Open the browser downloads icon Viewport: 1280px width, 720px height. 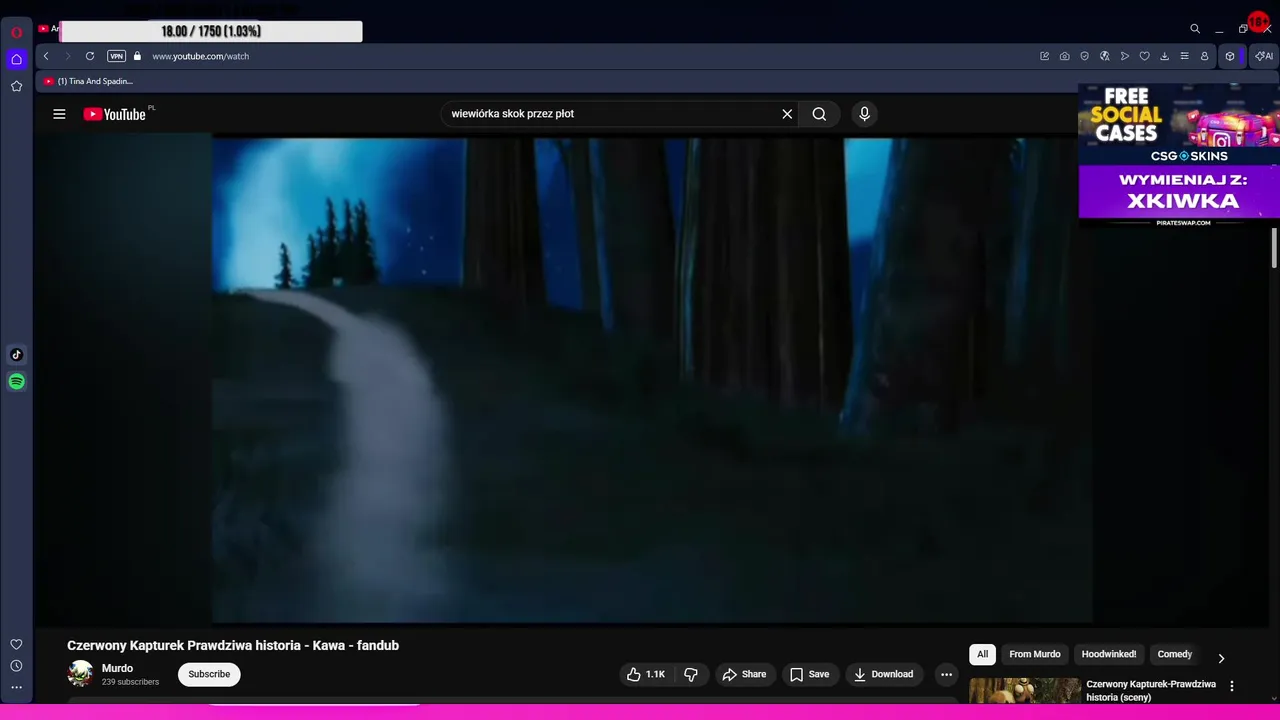tap(1165, 56)
